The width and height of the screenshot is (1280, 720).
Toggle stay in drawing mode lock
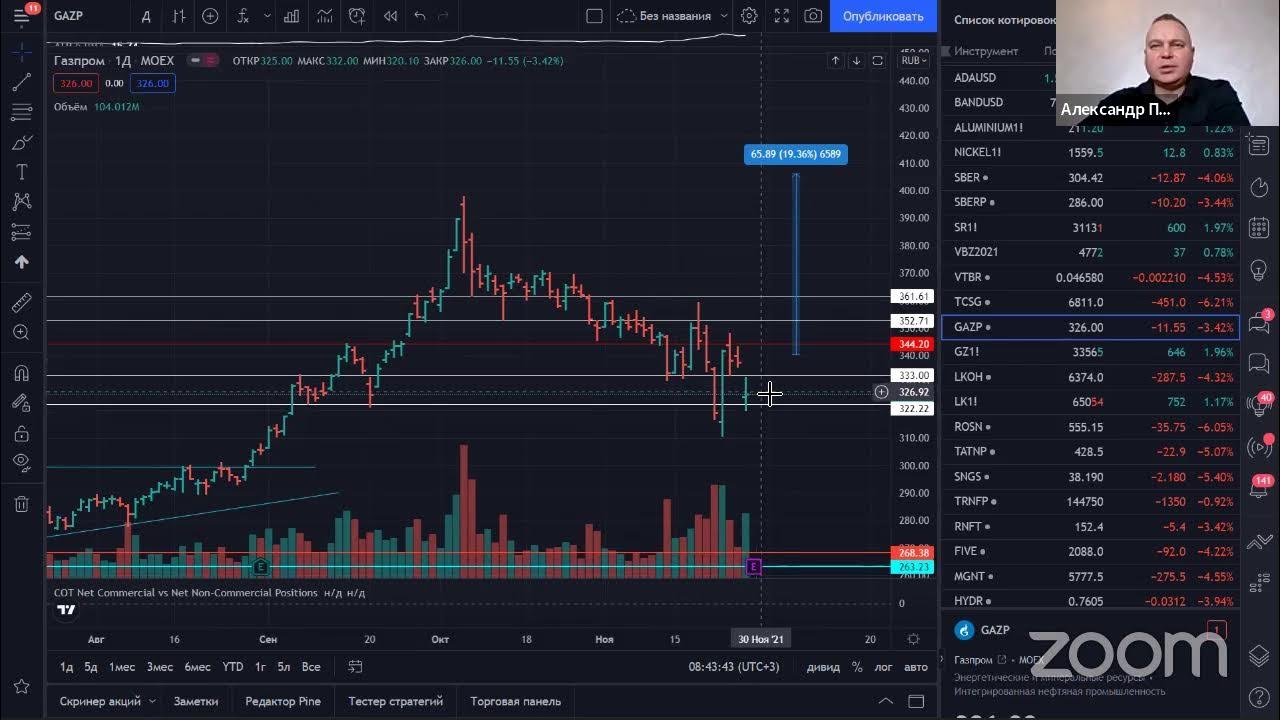pyautogui.click(x=21, y=402)
